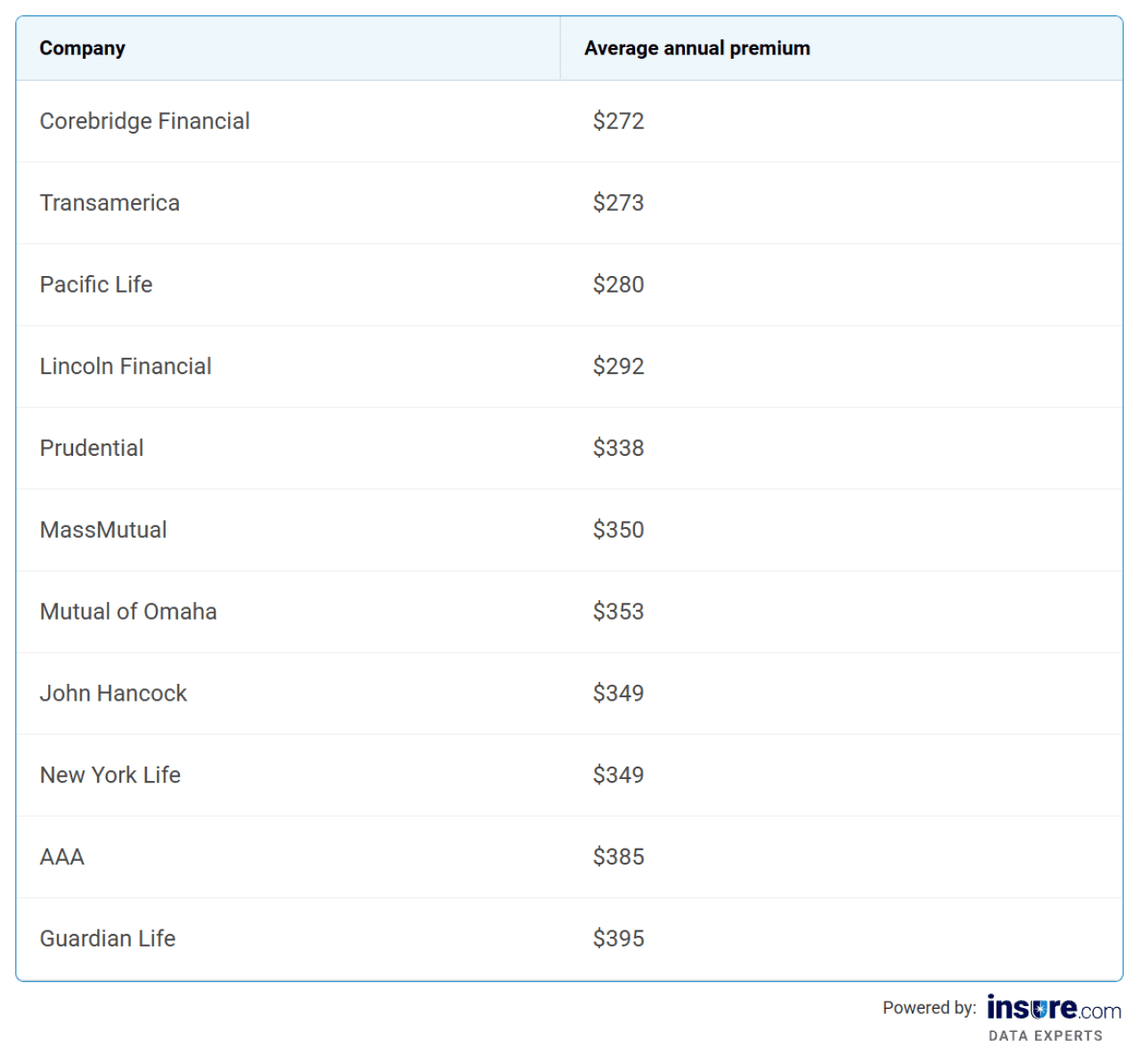
Task: Select the Corebridge Financial company name
Action: pos(145,121)
